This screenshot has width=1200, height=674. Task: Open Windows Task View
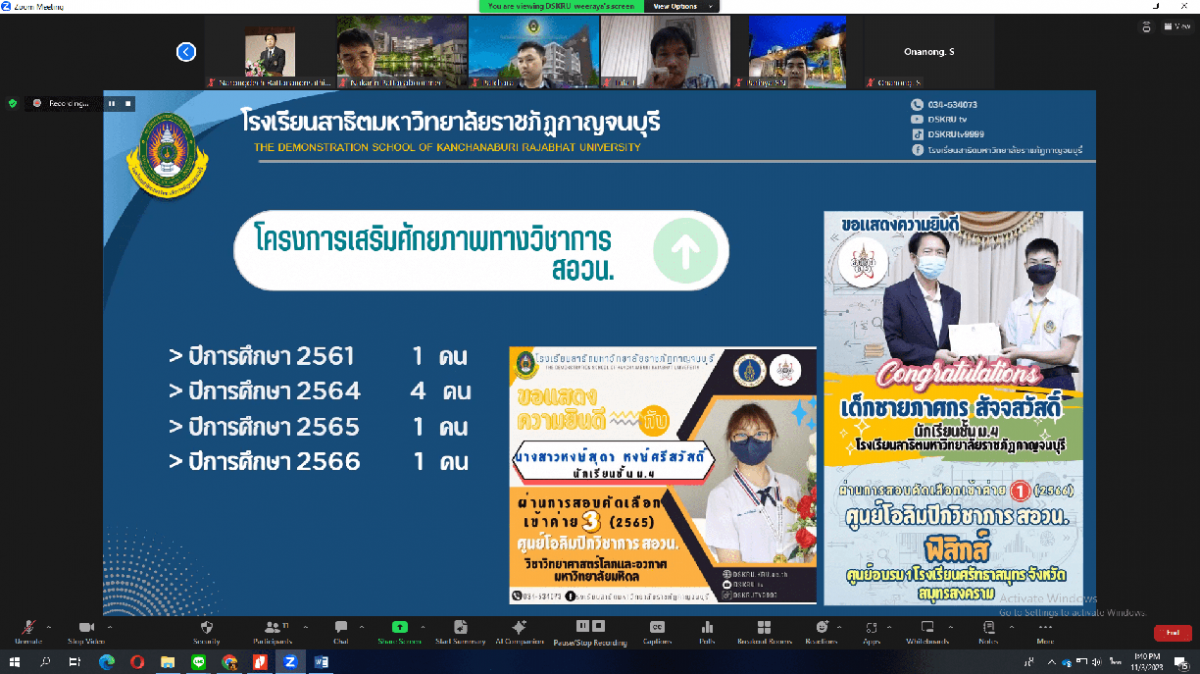click(x=75, y=662)
